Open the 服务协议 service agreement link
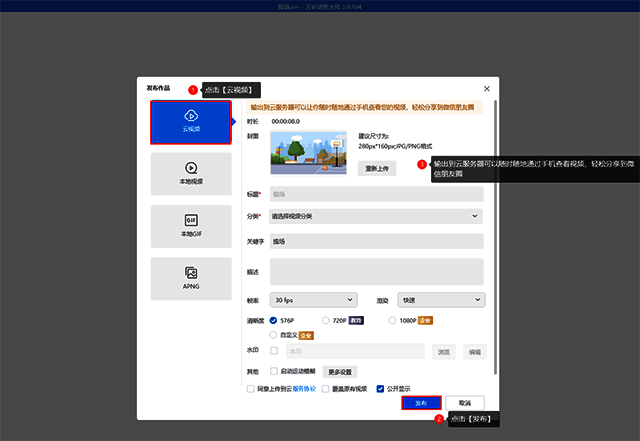 click(x=304, y=389)
